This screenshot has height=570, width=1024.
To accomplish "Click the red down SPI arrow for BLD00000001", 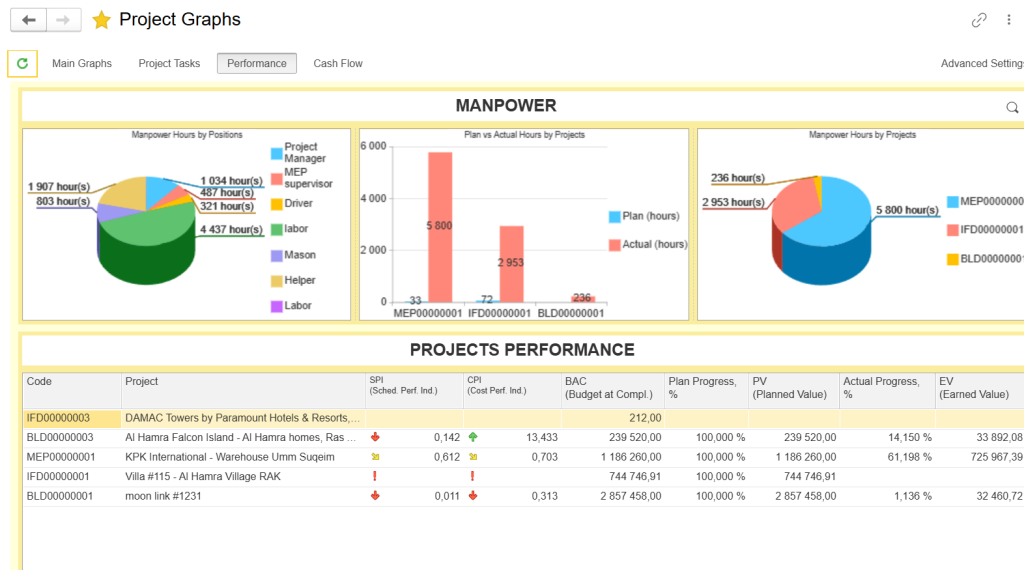I will click(x=375, y=496).
